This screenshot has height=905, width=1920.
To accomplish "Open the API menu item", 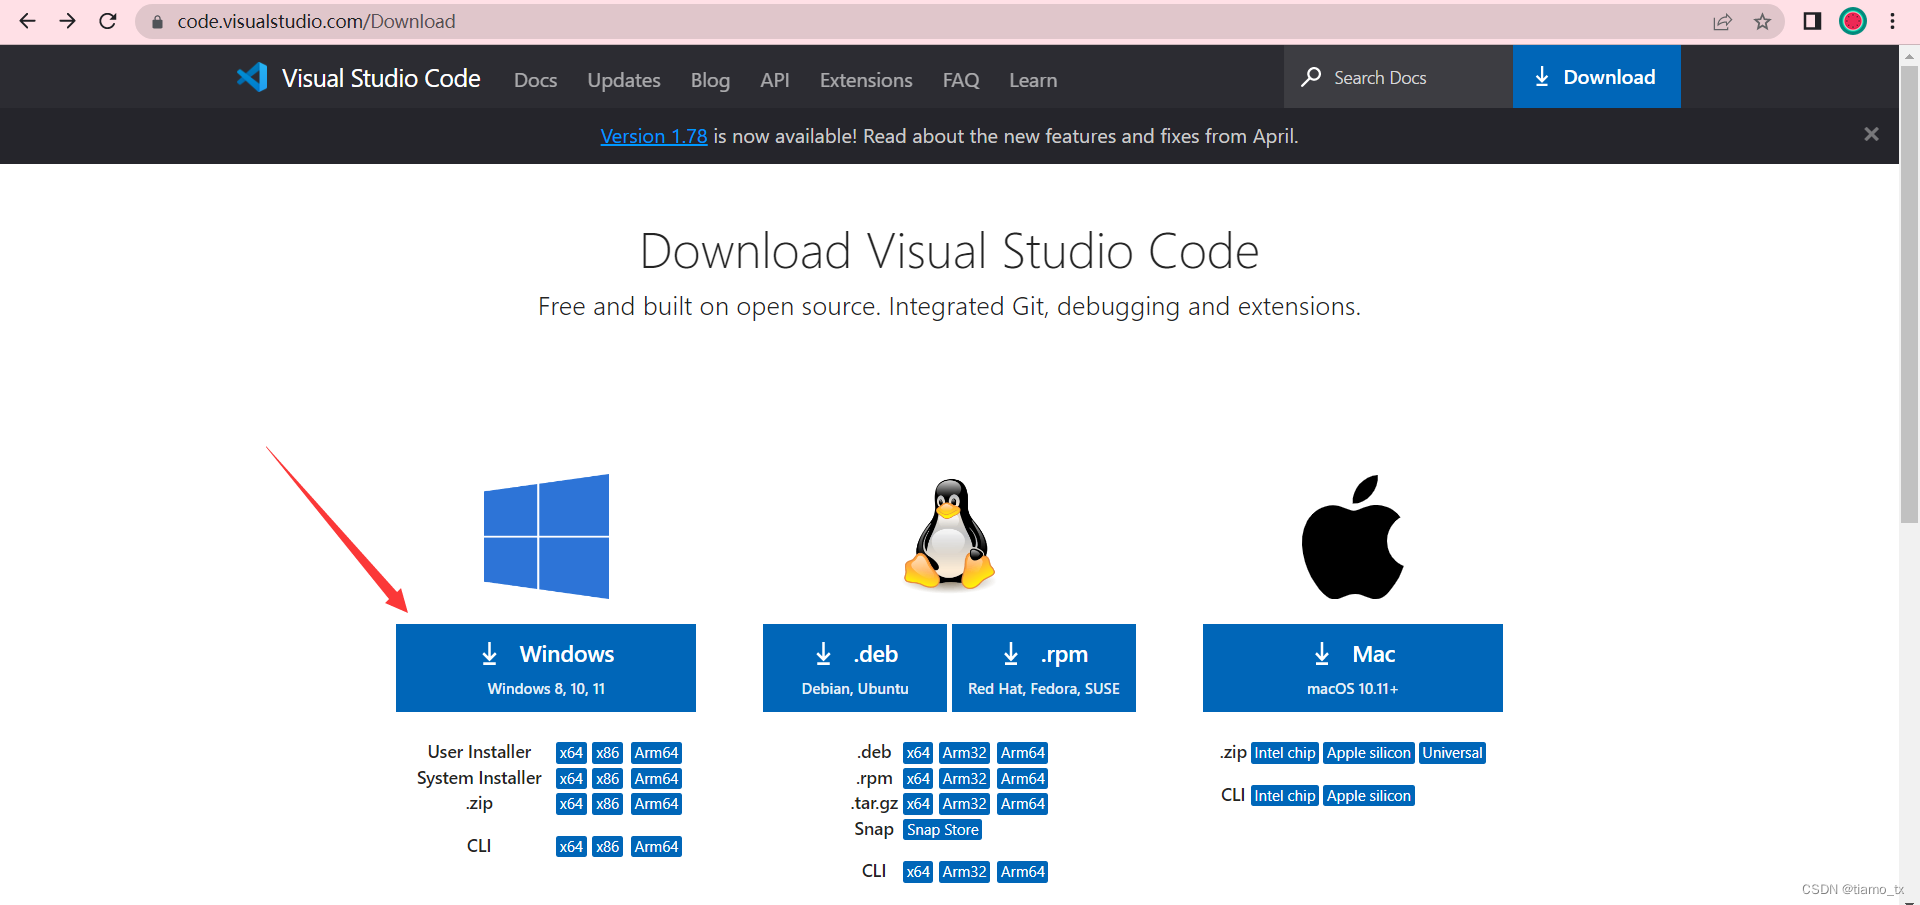I will click(775, 80).
